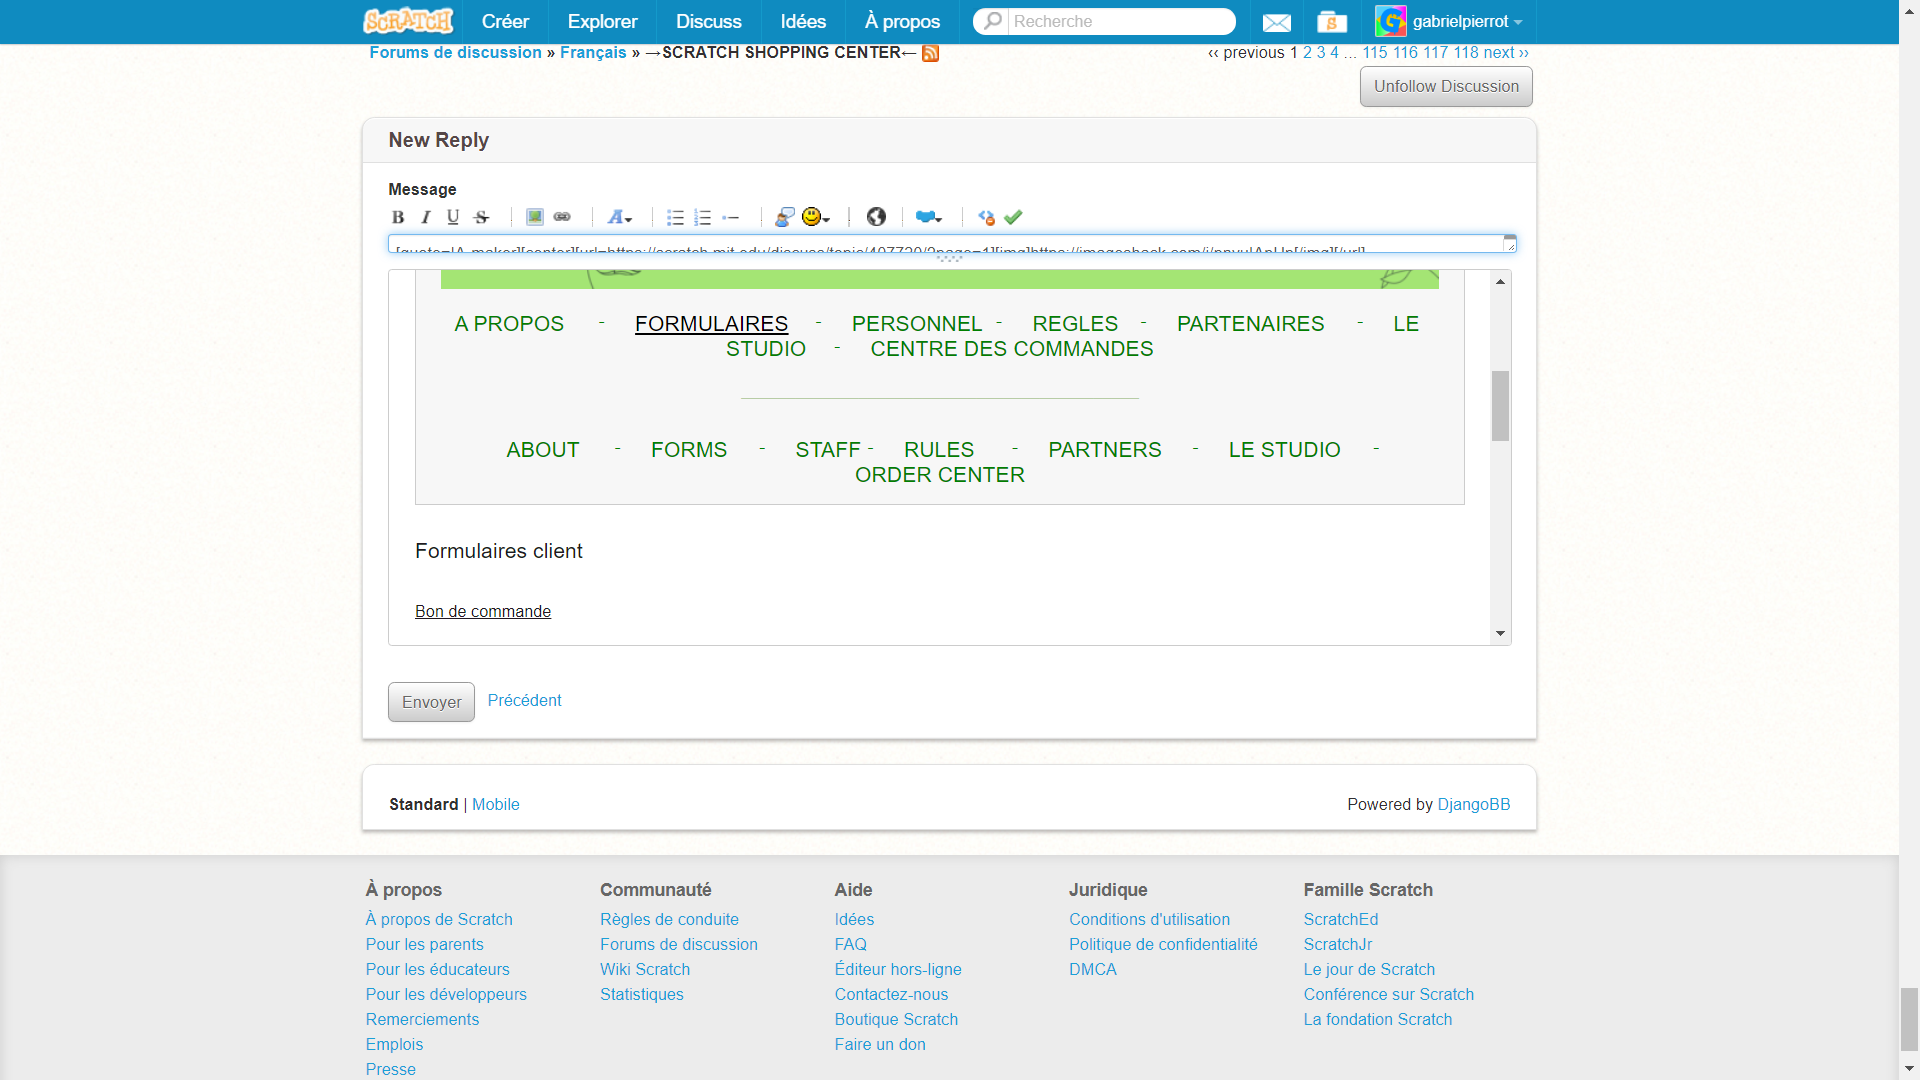Click the gabrielpierrot avatar image

(x=1391, y=21)
